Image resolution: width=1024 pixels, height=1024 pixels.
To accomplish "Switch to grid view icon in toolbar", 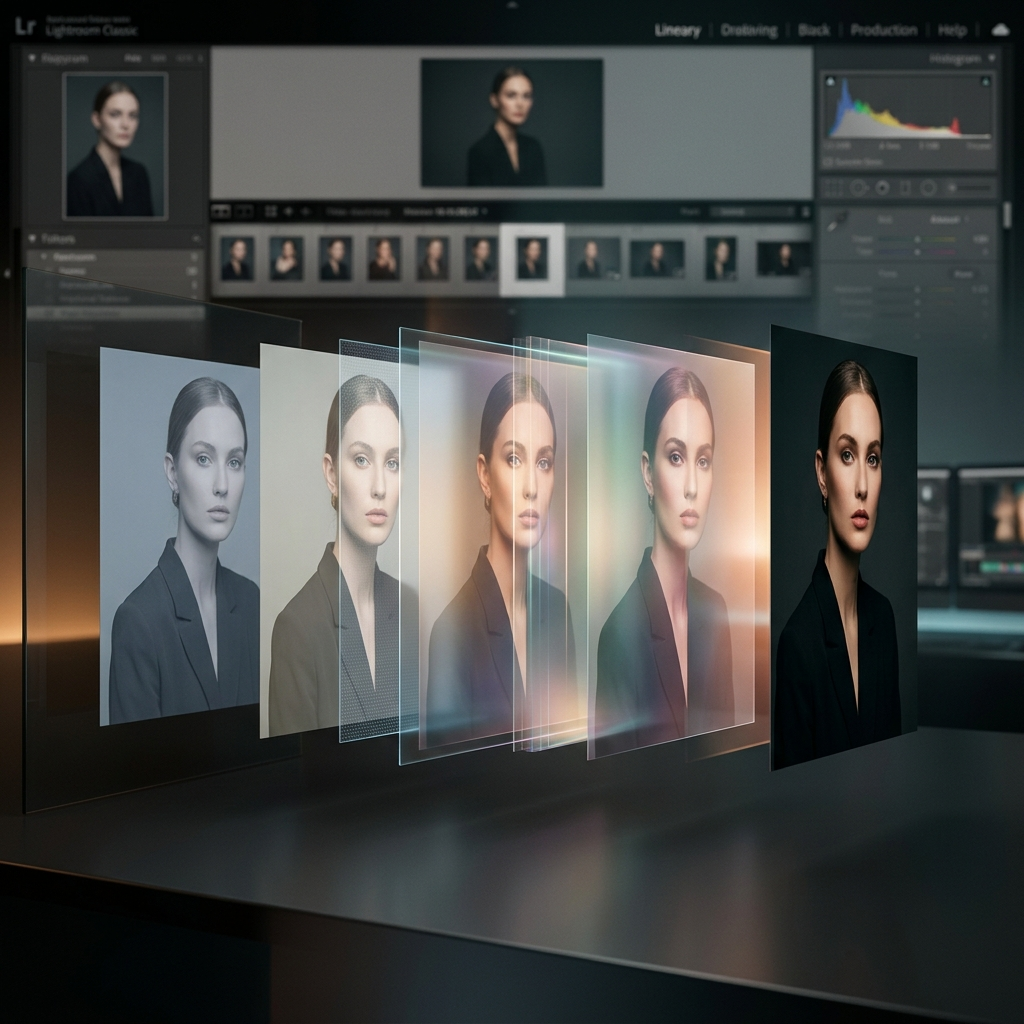I will 270,211.
